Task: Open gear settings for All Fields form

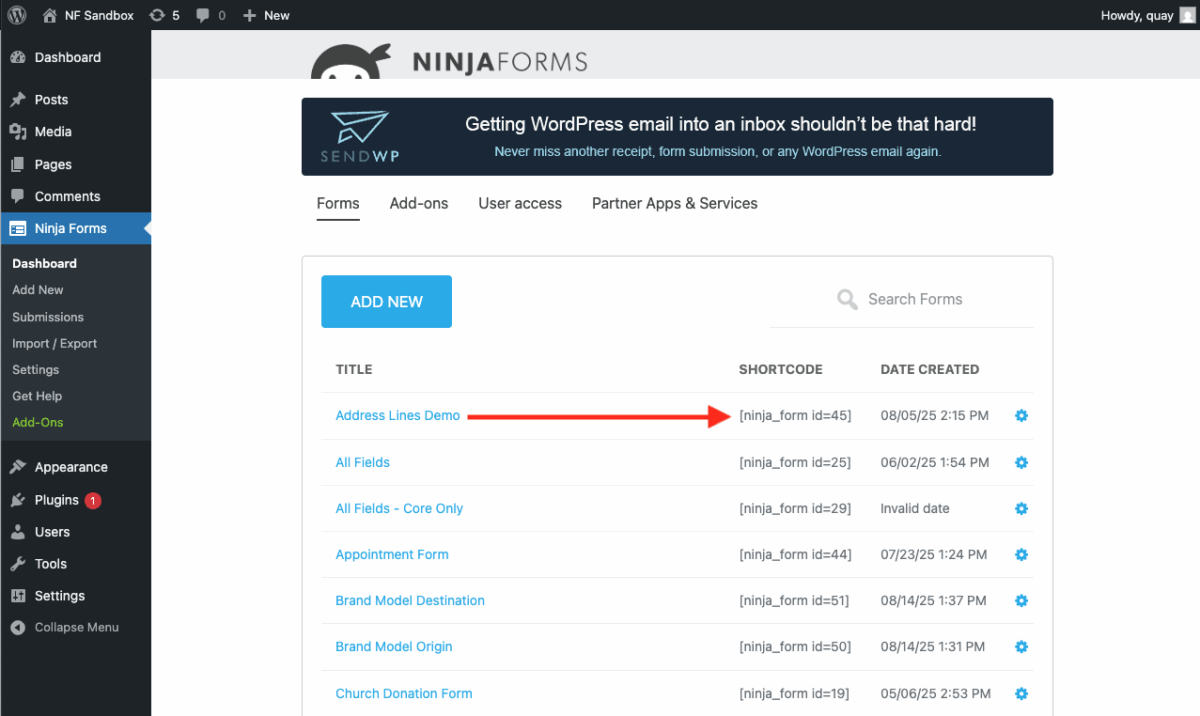Action: 1021,462
